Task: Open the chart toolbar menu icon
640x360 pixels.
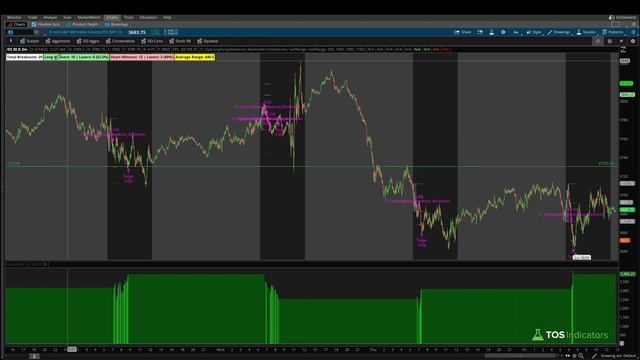Action: coord(633,32)
